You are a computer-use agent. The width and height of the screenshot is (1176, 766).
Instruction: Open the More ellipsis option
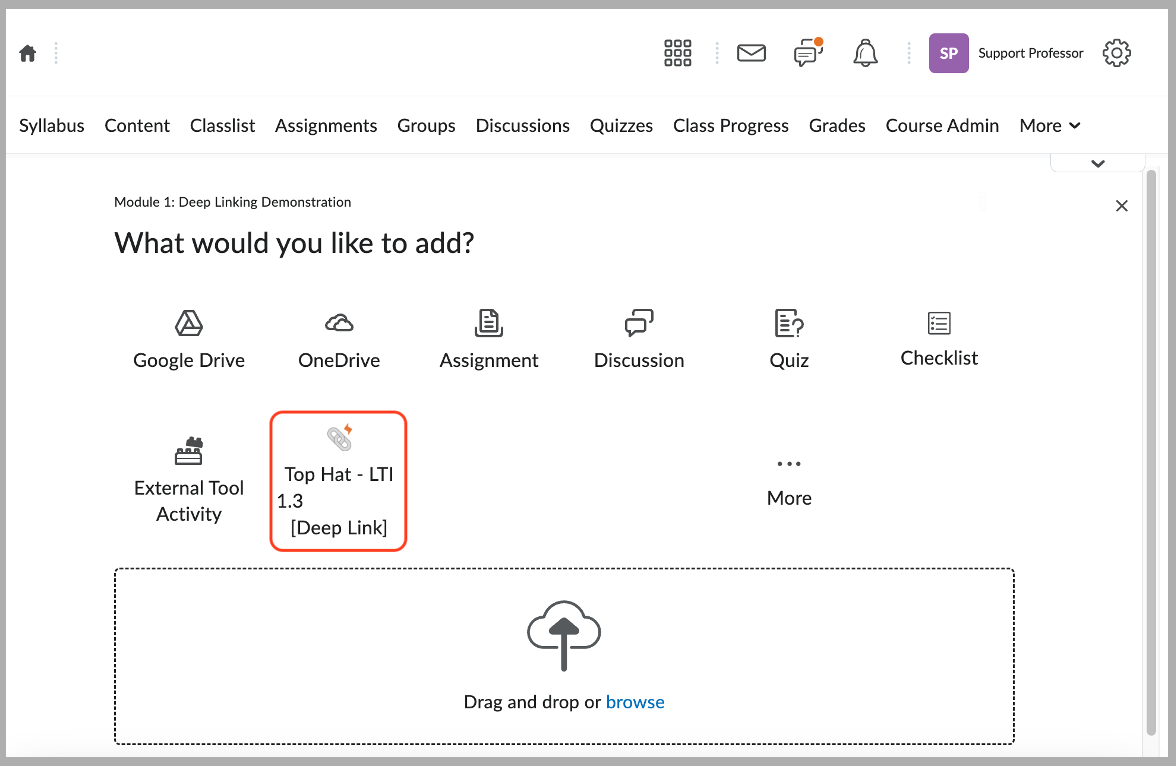[789, 478]
